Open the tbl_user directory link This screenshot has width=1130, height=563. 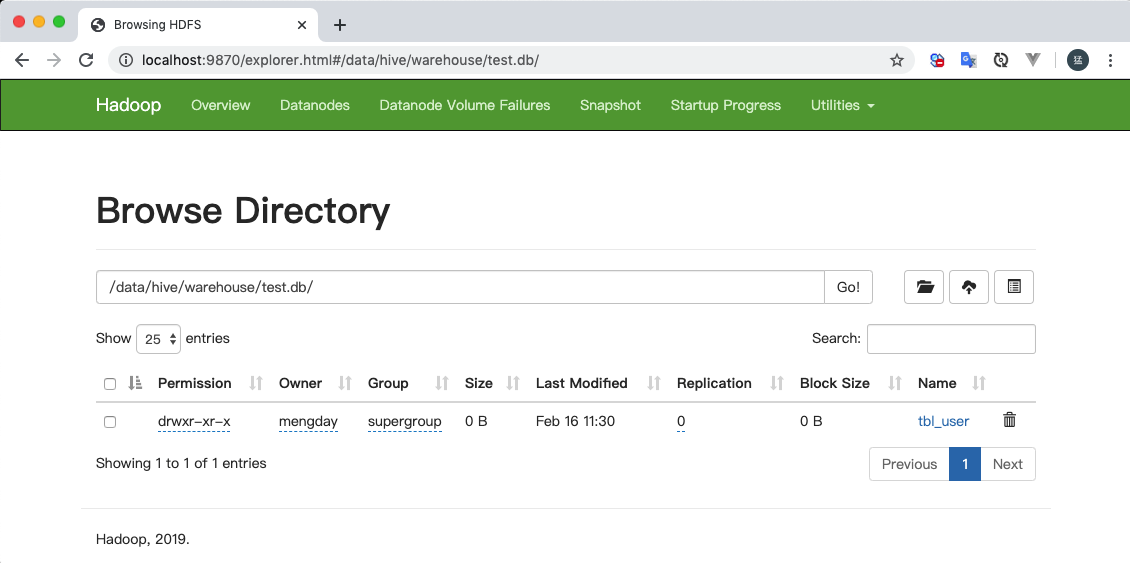[943, 421]
